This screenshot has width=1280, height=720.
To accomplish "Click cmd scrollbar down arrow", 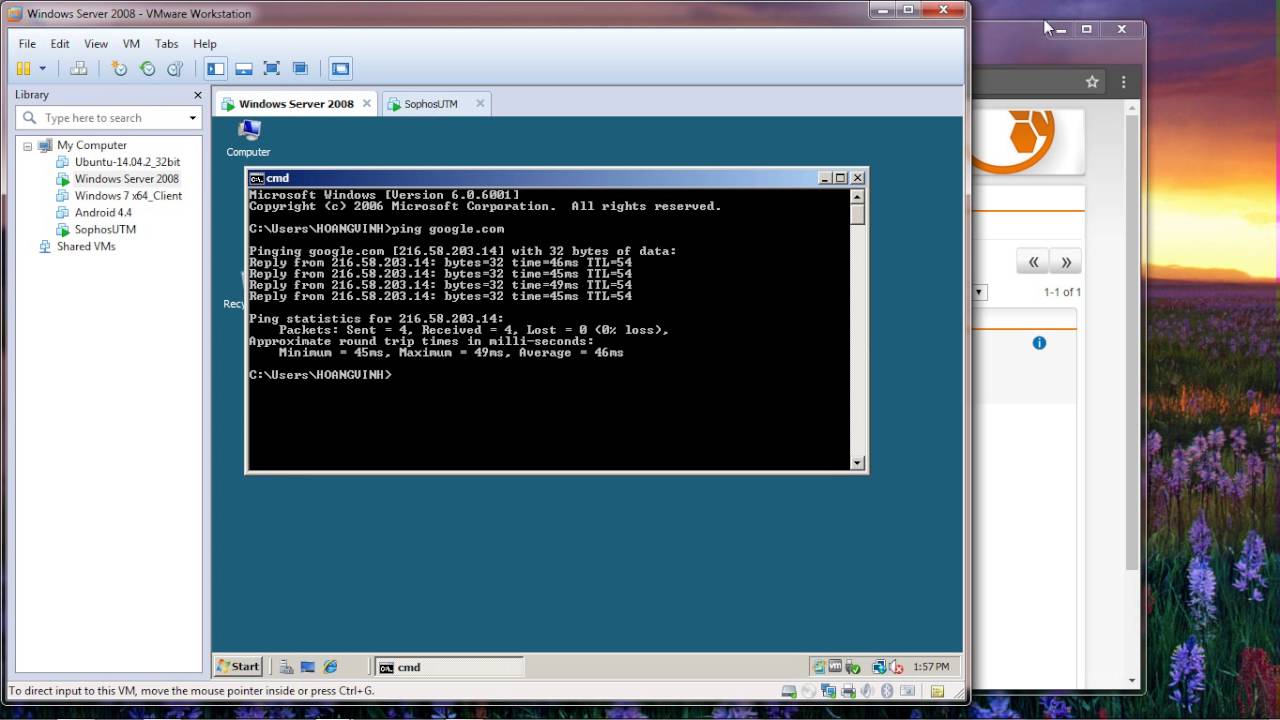I will pyautogui.click(x=858, y=462).
